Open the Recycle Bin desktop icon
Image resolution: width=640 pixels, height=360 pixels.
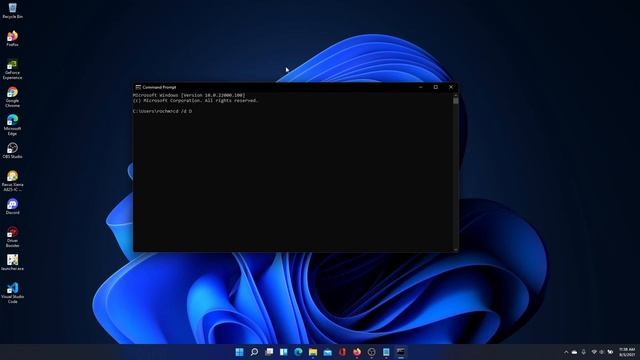pyautogui.click(x=12, y=11)
